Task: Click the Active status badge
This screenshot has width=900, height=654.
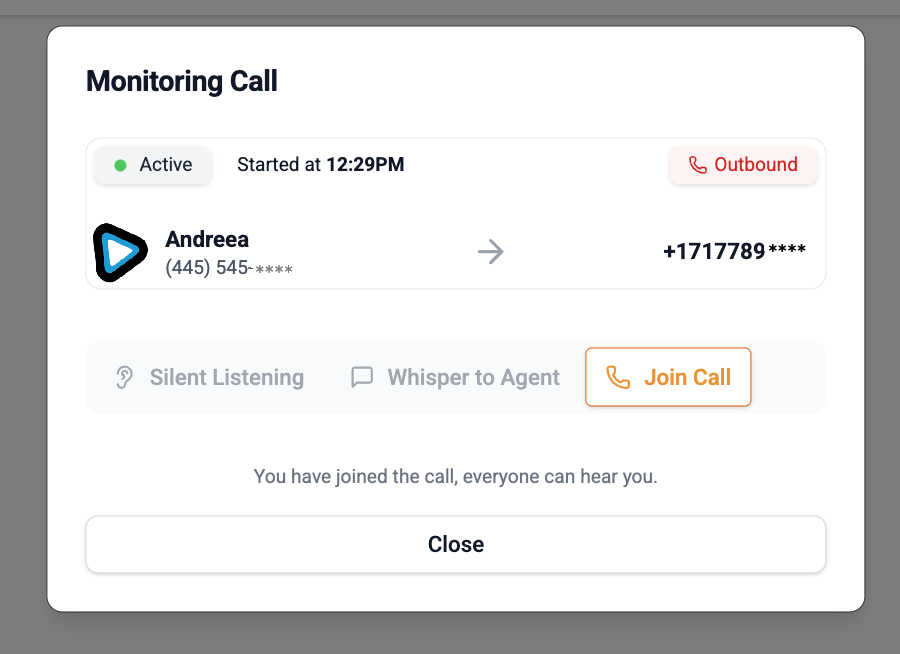Action: click(x=153, y=165)
